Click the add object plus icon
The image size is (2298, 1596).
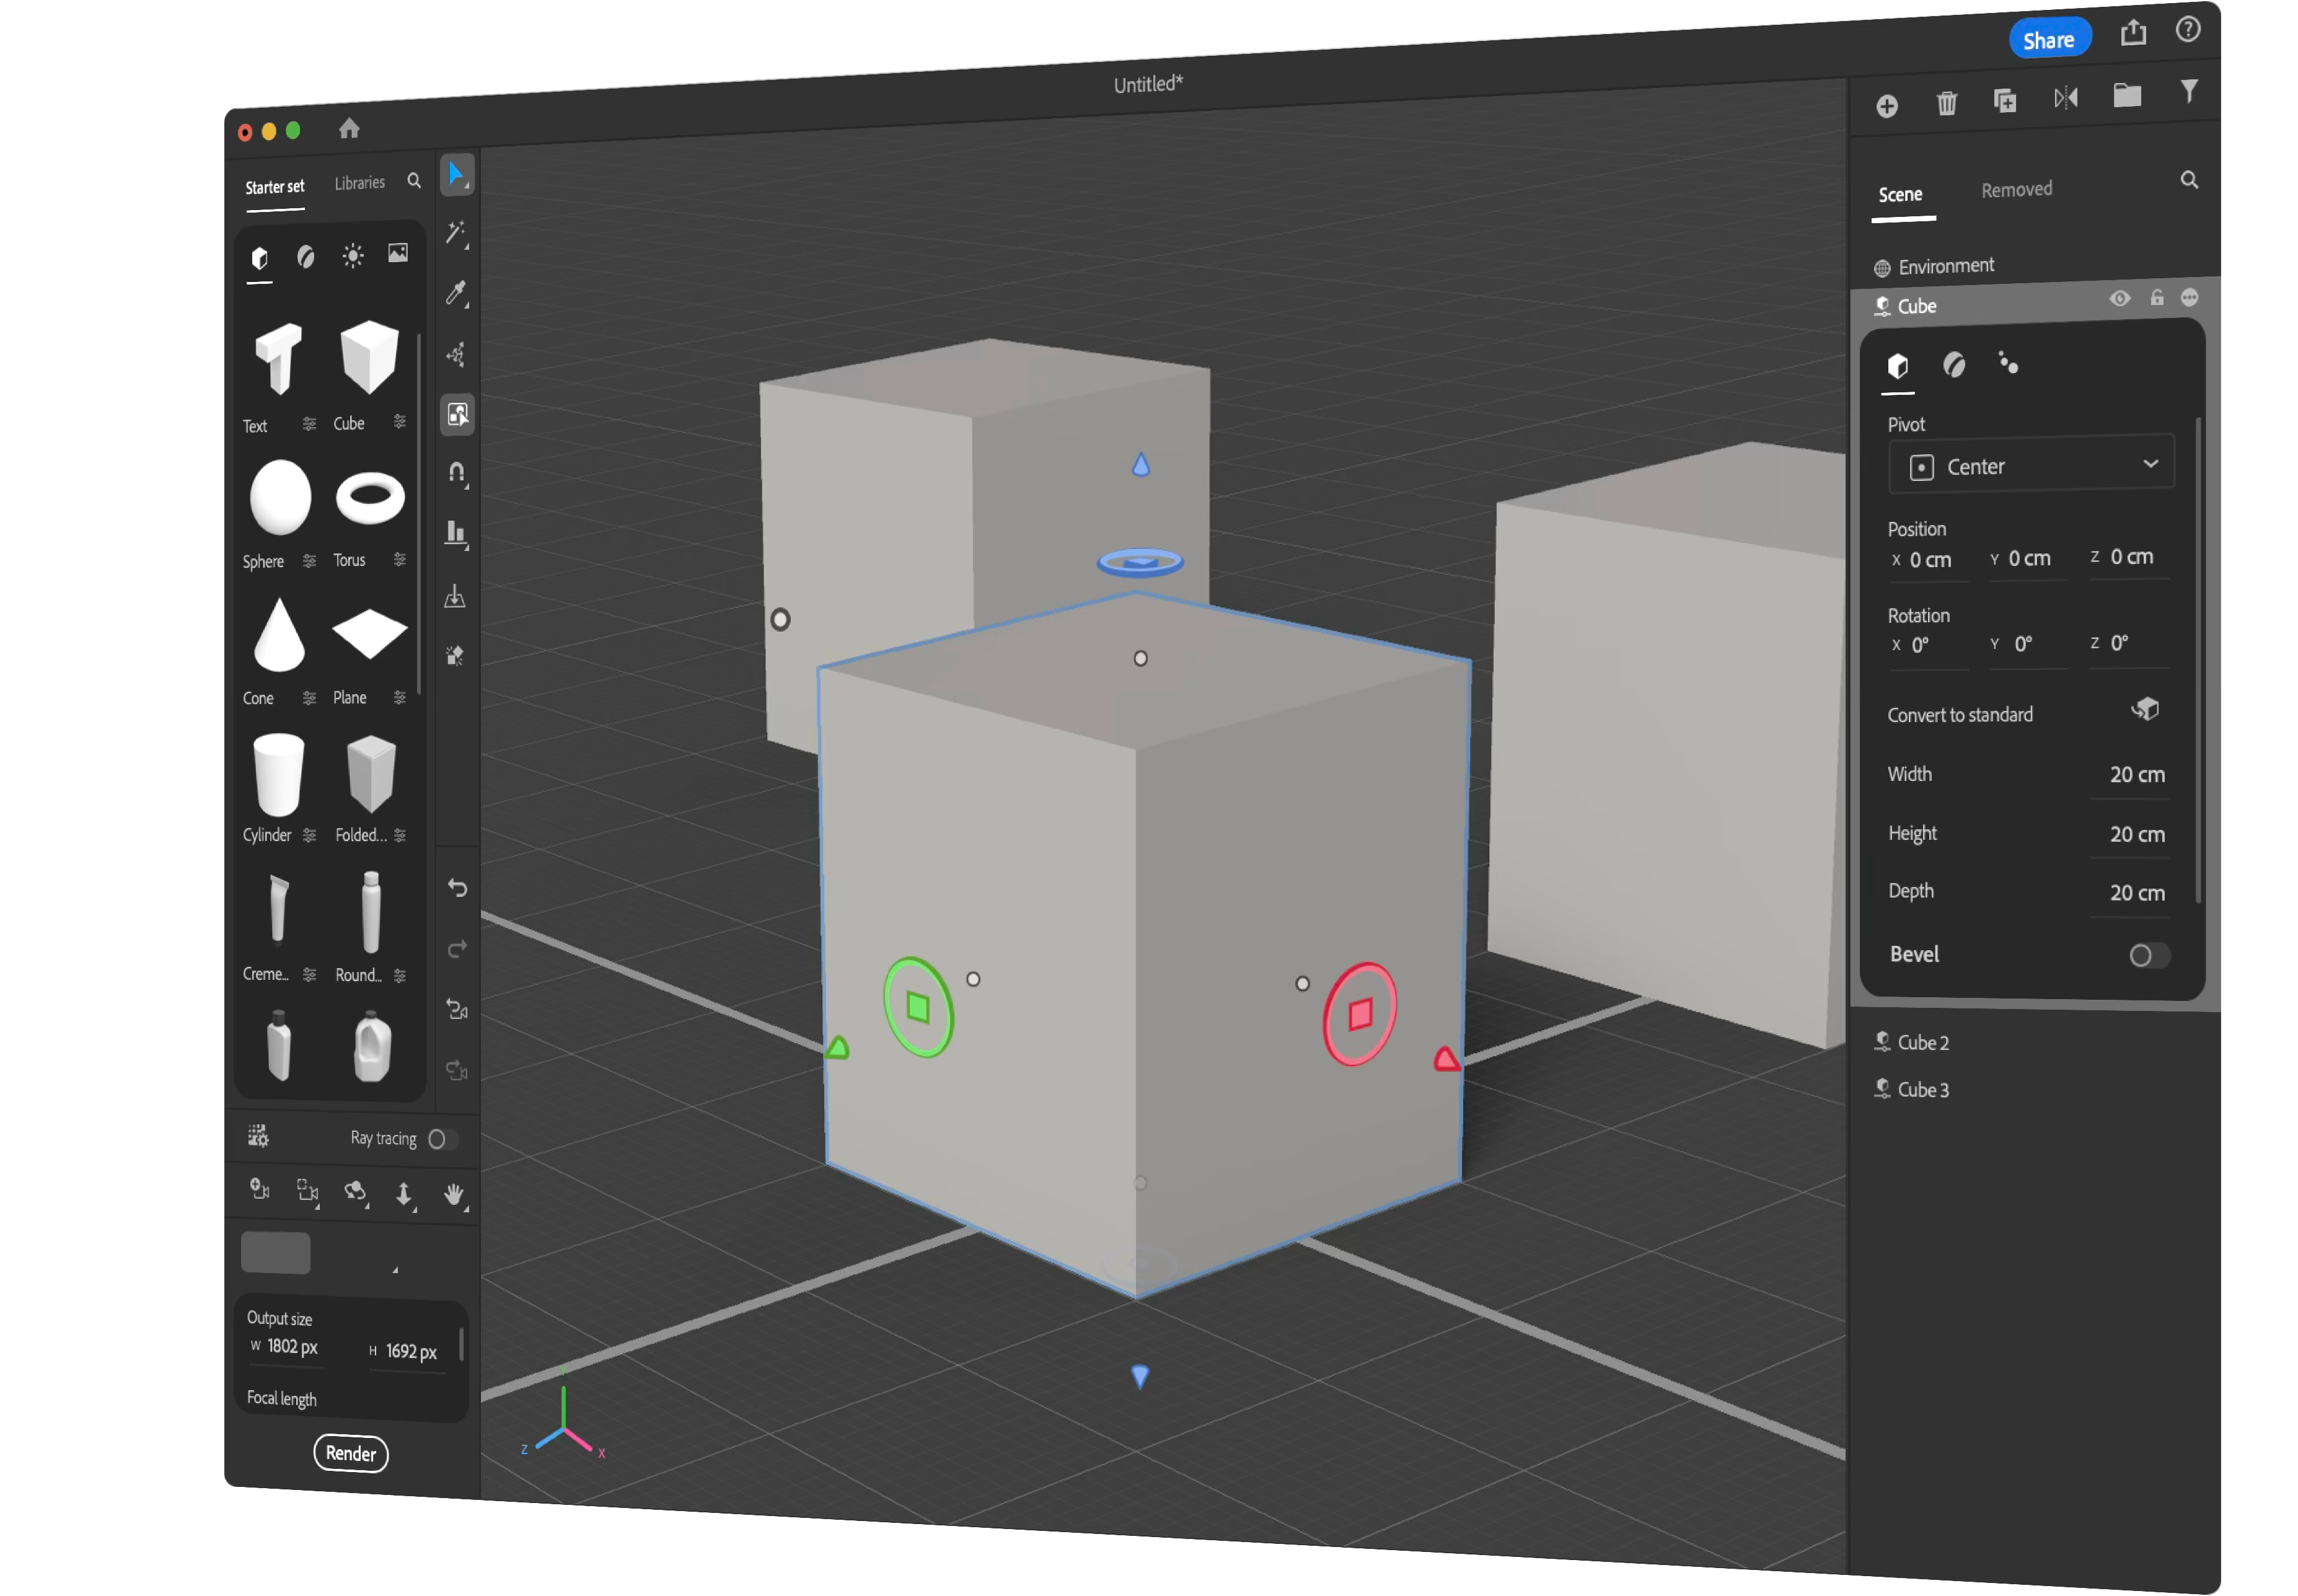[1886, 106]
